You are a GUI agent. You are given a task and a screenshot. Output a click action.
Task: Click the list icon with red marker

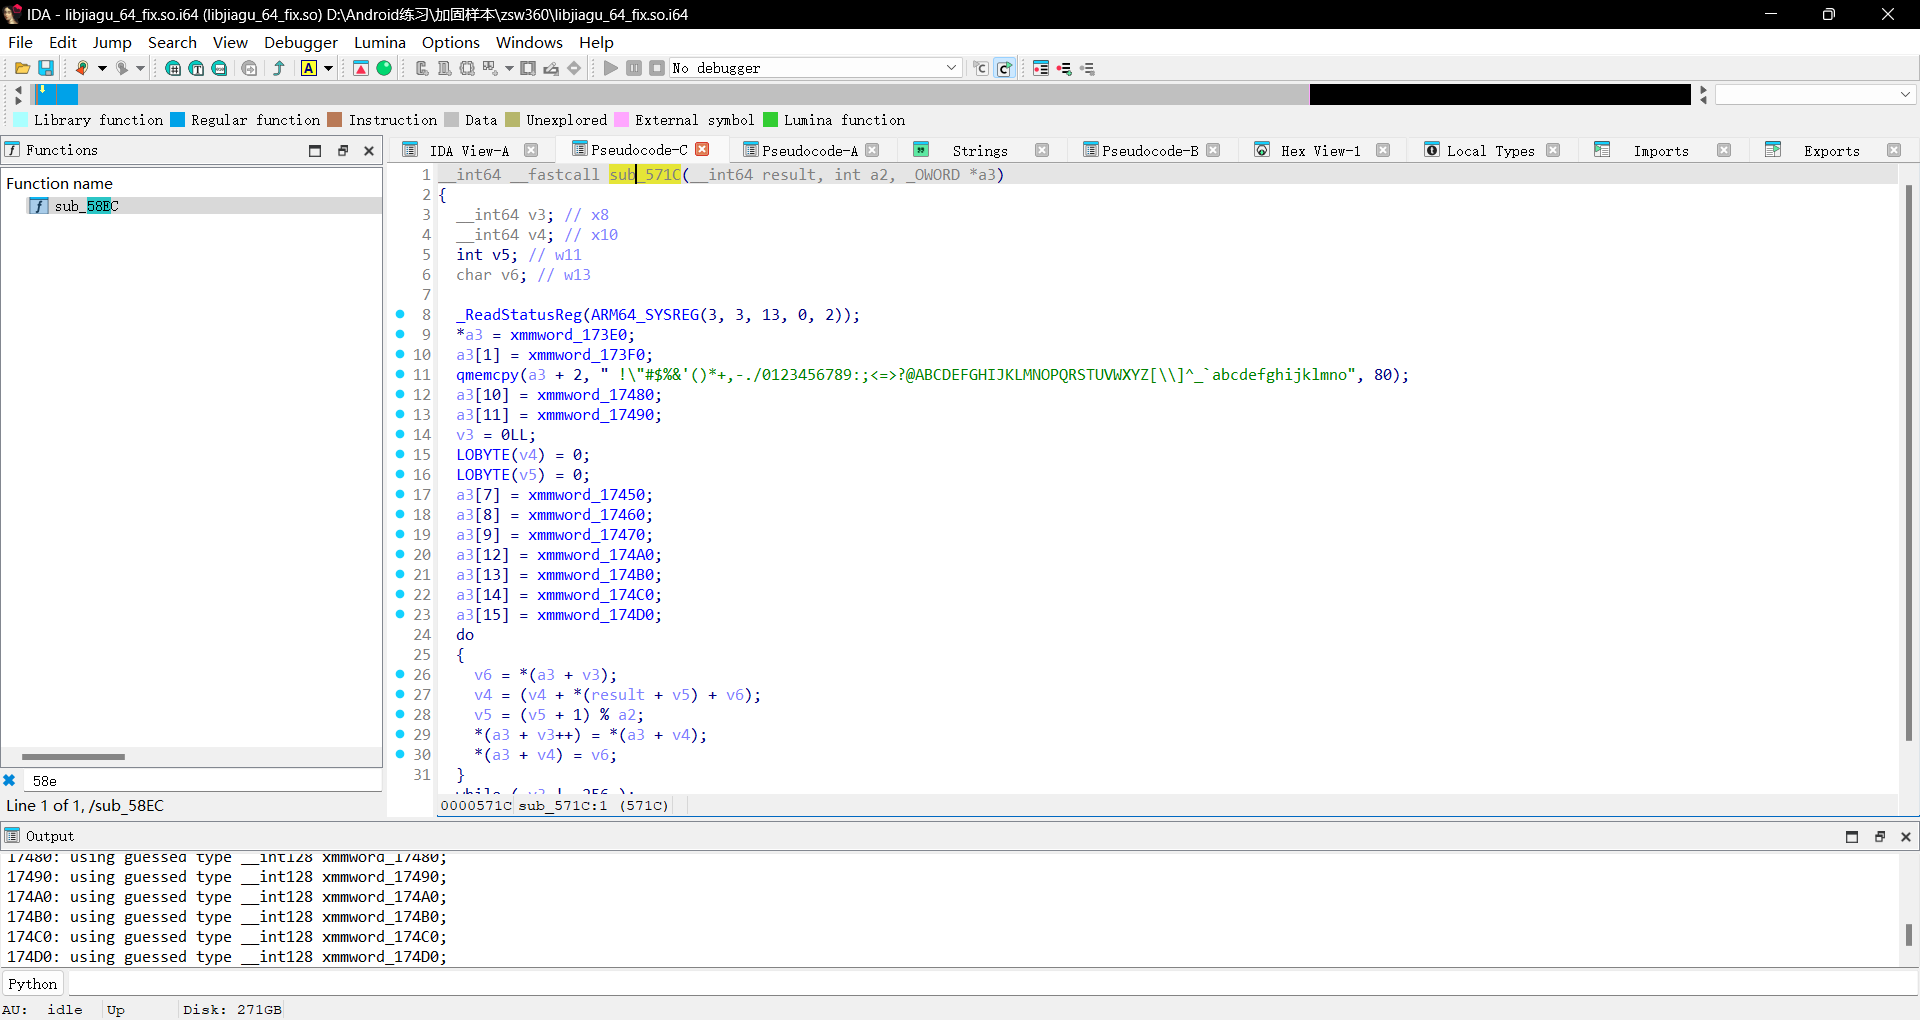coord(1041,68)
